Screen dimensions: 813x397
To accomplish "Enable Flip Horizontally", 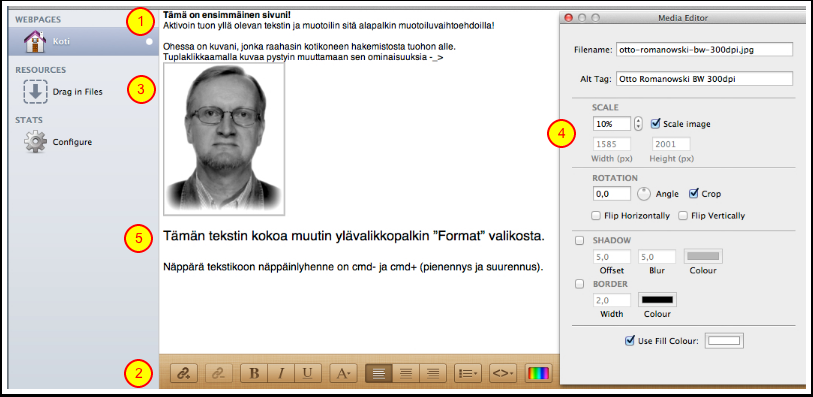I will coord(596,216).
